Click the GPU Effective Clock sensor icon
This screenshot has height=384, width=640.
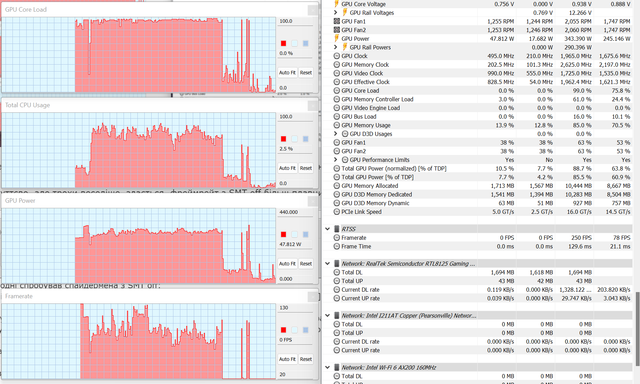pyautogui.click(x=337, y=82)
